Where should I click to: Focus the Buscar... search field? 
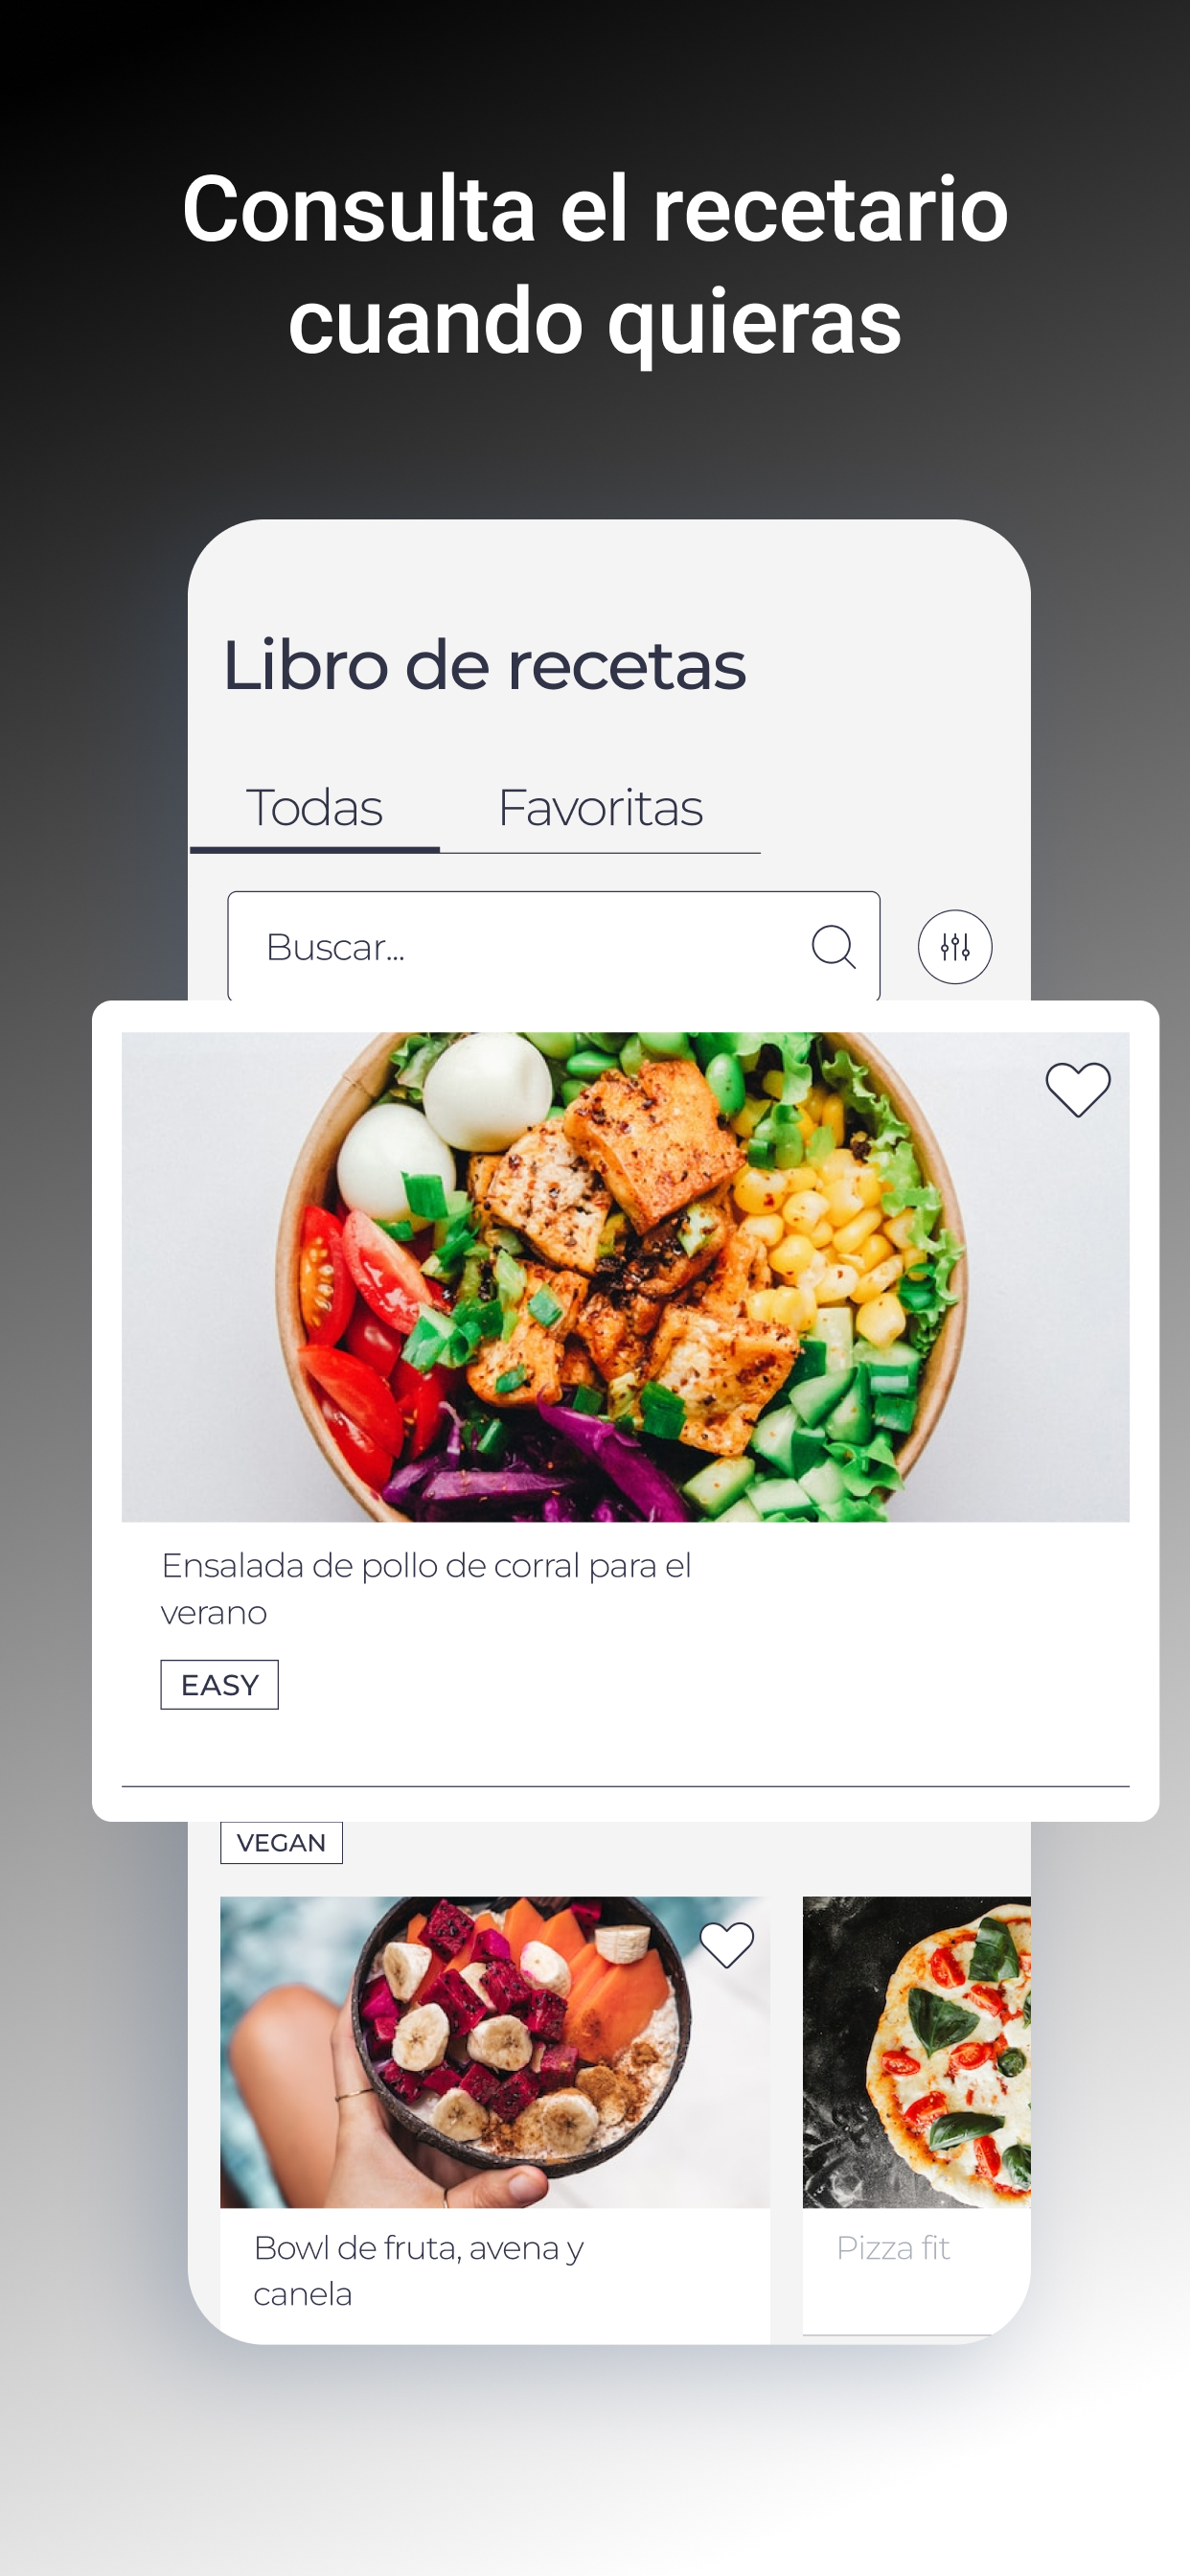click(x=553, y=946)
